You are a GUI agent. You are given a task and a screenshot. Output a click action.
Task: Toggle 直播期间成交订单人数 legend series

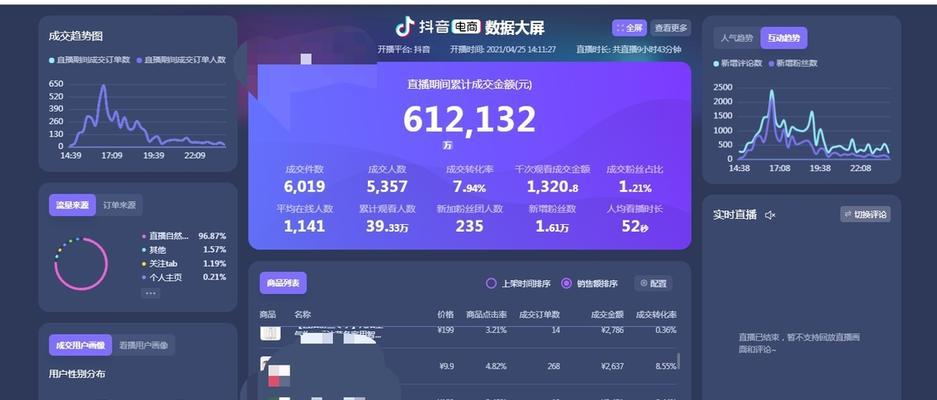[x=181, y=60]
